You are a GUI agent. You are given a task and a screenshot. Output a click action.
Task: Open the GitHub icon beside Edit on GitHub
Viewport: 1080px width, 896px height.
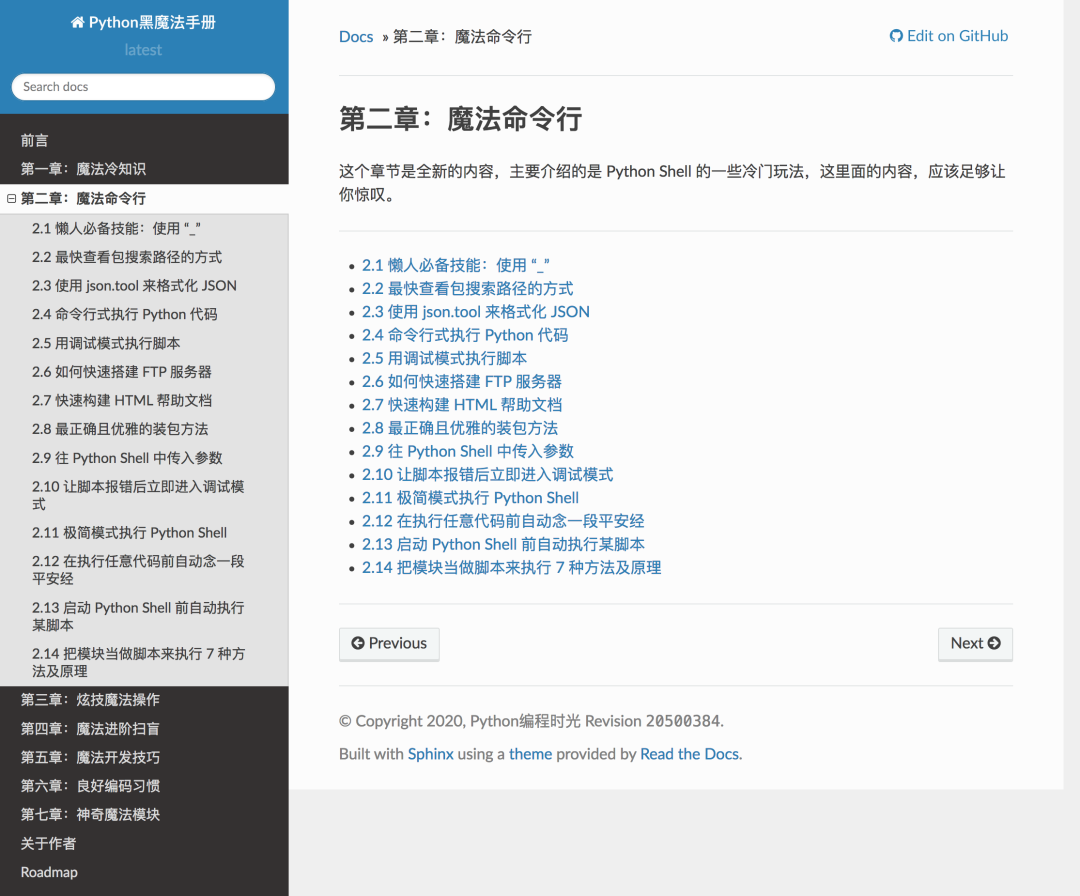coord(895,35)
